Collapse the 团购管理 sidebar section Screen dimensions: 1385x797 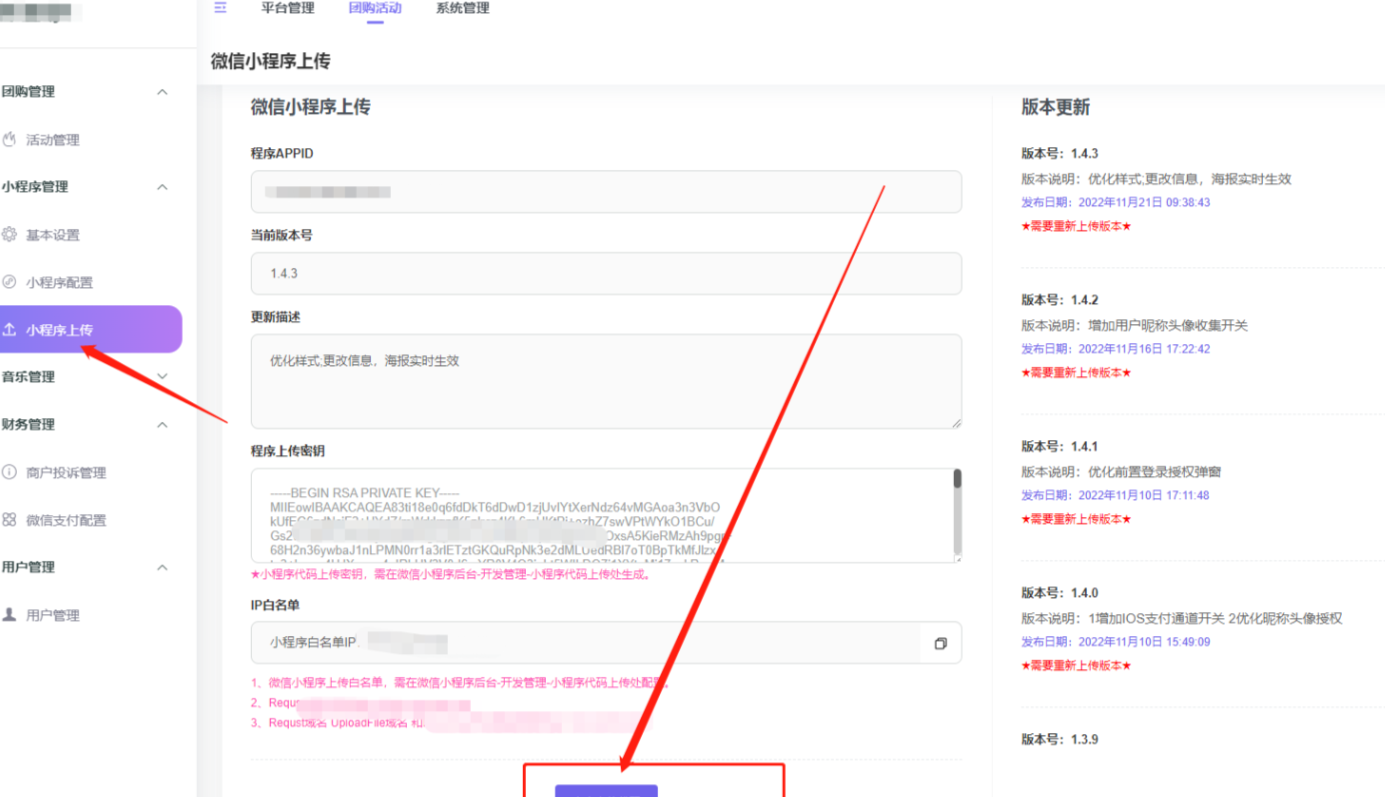[x=162, y=91]
